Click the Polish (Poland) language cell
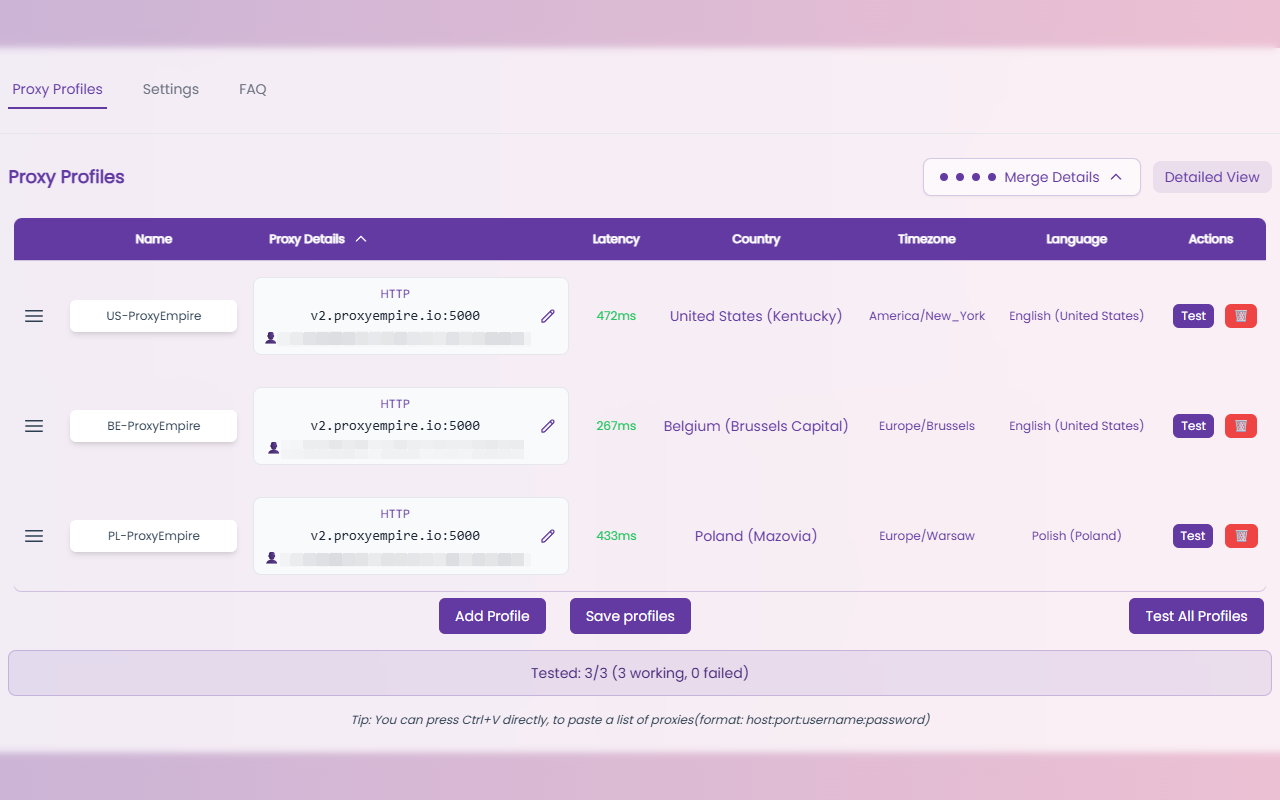 (1076, 536)
